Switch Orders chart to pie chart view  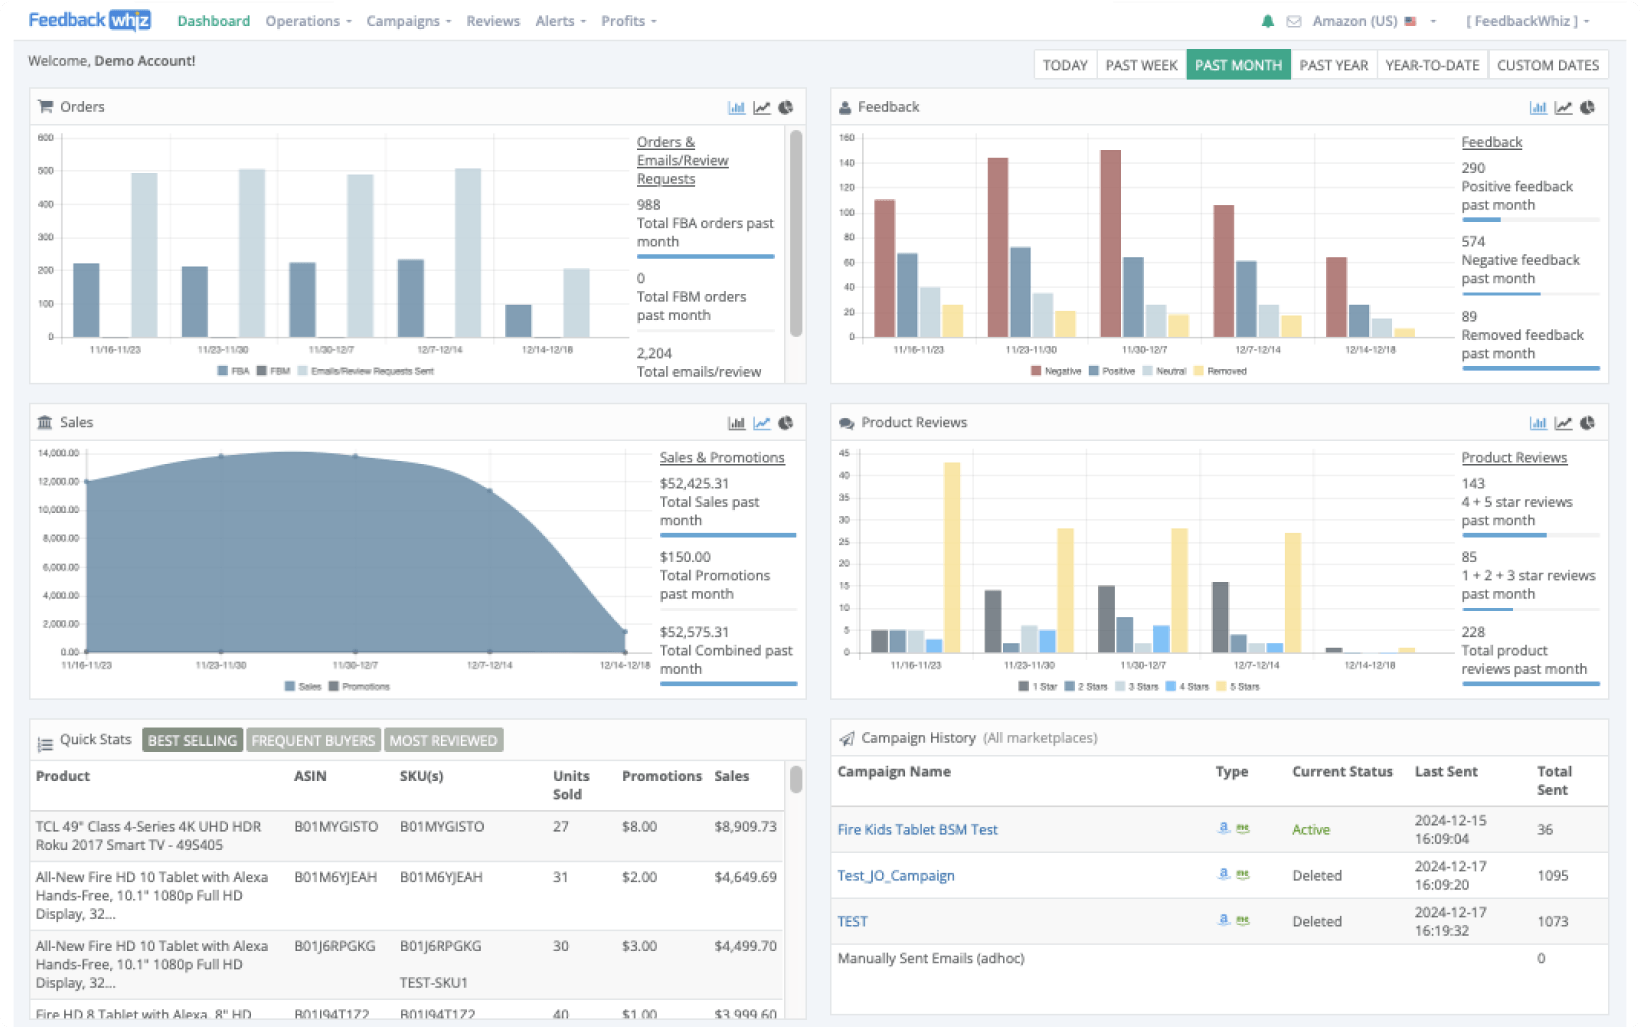coord(785,107)
